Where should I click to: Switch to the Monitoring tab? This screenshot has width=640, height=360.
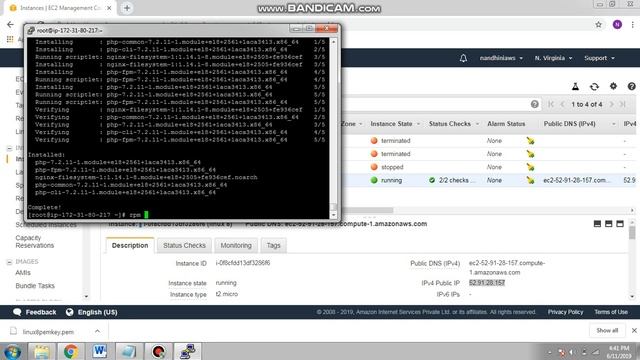(236, 245)
